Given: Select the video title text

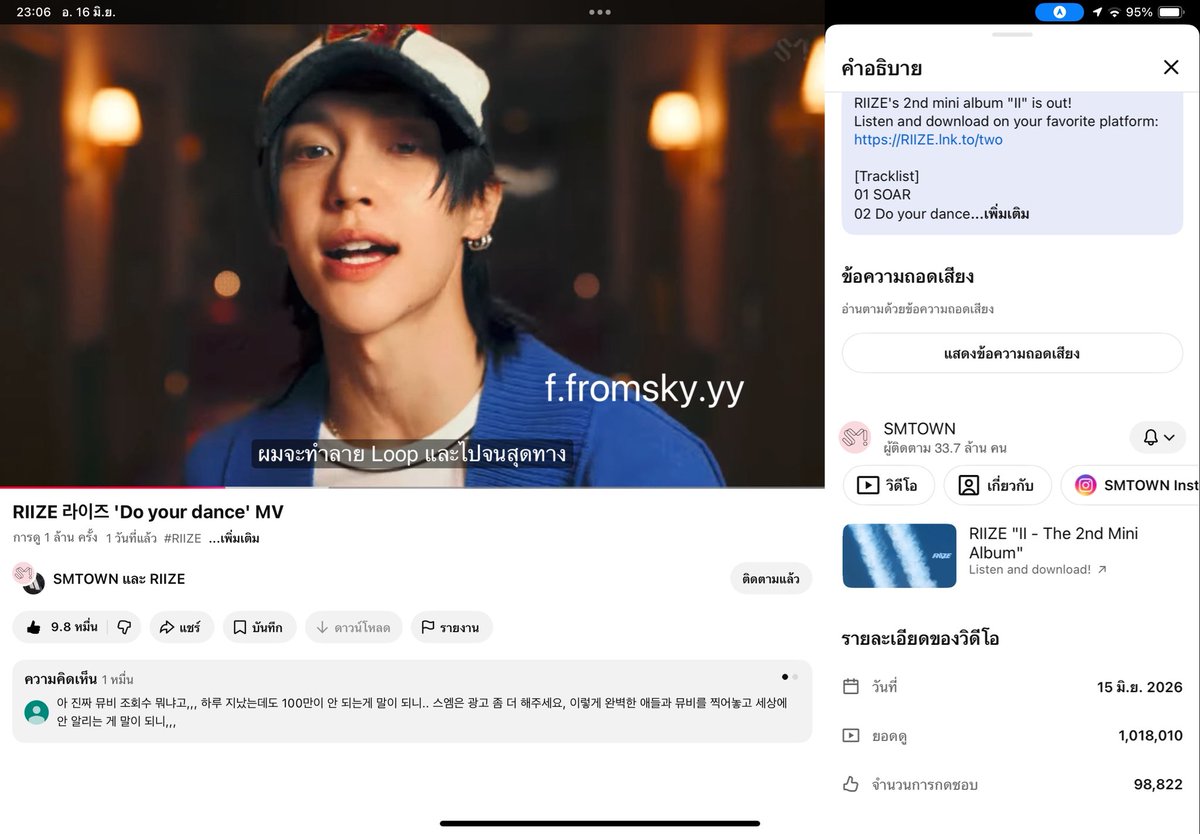Looking at the screenshot, I should pyautogui.click(x=148, y=512).
